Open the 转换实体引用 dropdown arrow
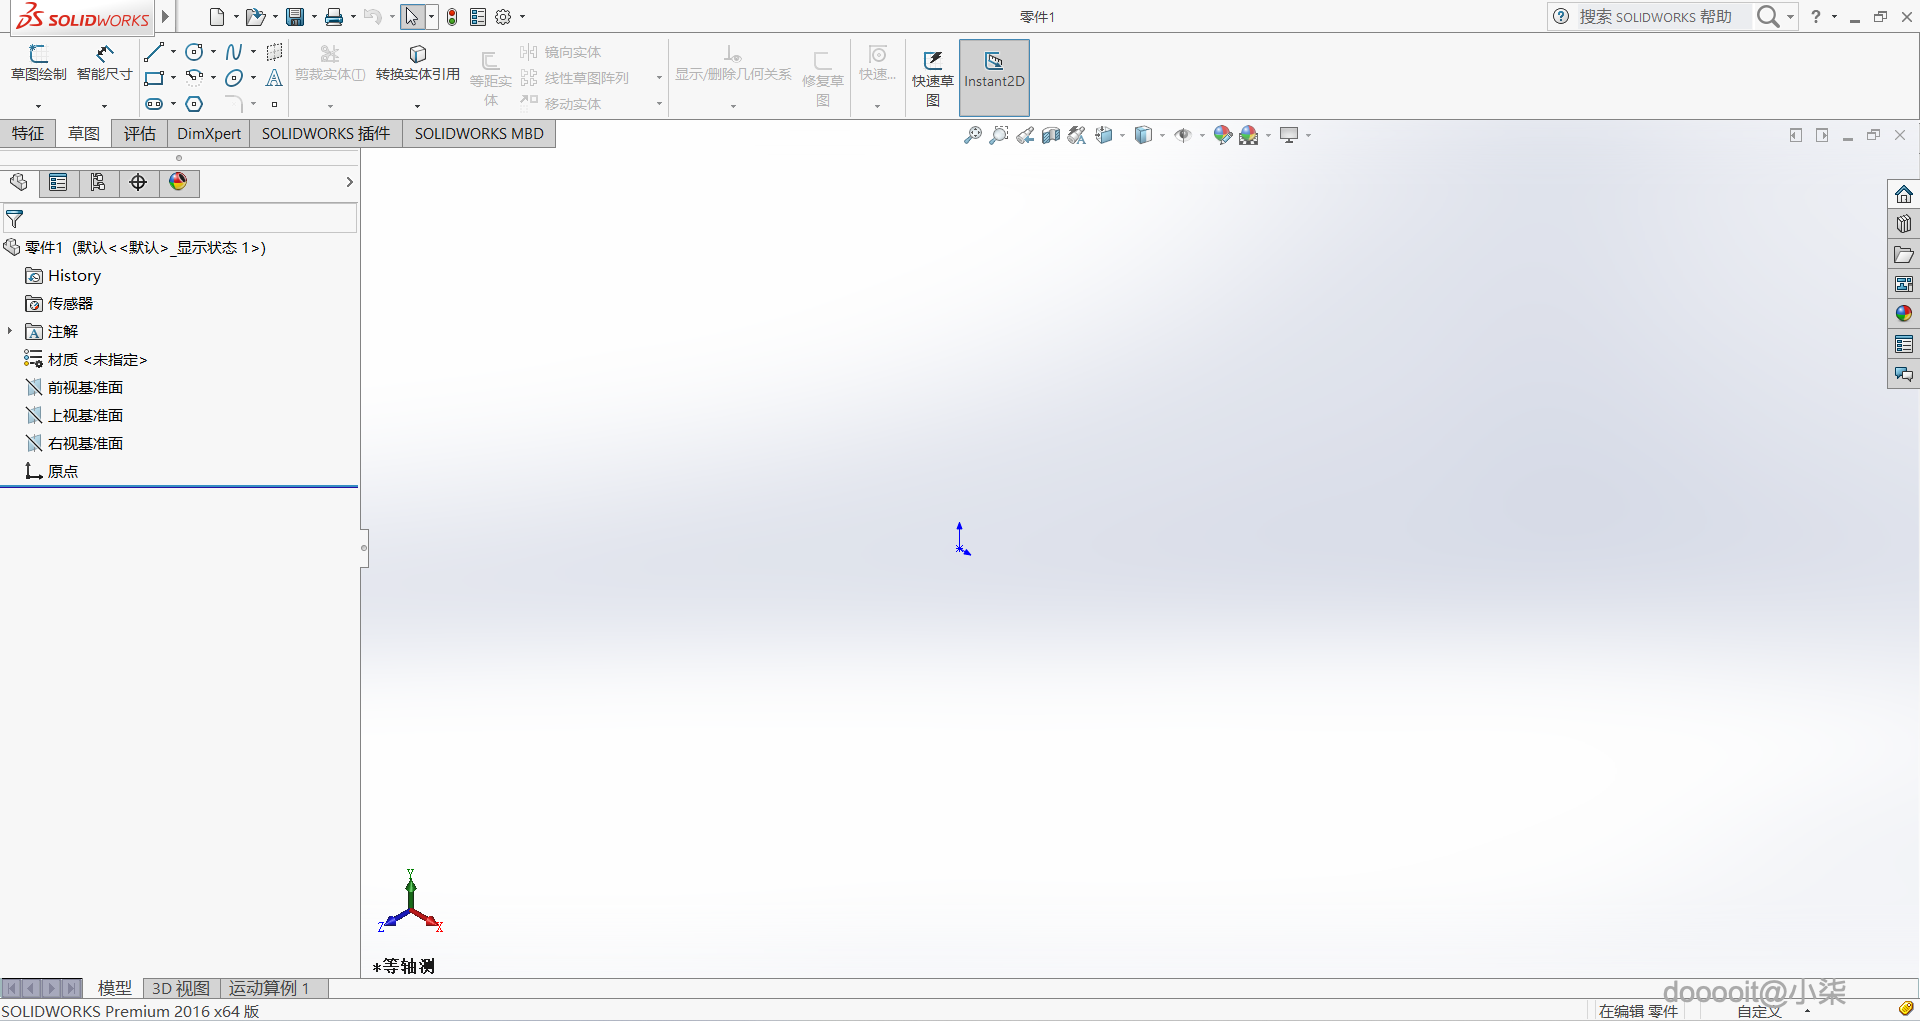1920x1021 pixels. pyautogui.click(x=417, y=105)
